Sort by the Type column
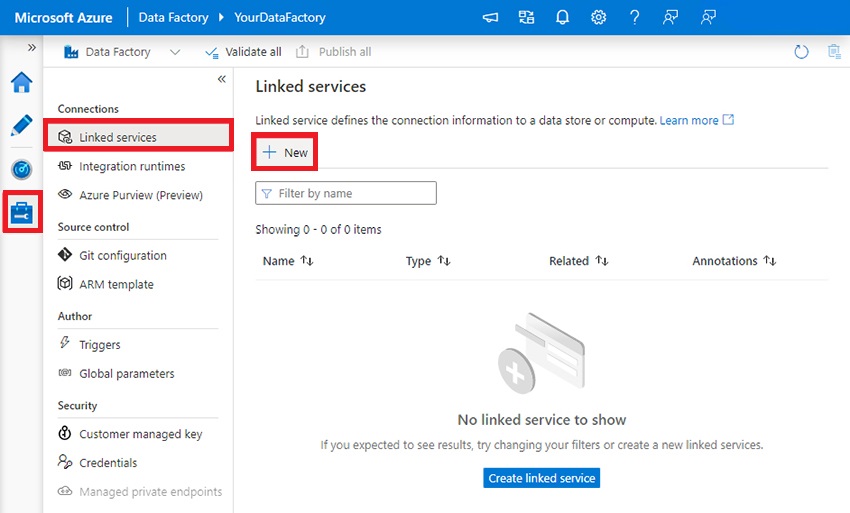This screenshot has height=513, width=850. [428, 261]
